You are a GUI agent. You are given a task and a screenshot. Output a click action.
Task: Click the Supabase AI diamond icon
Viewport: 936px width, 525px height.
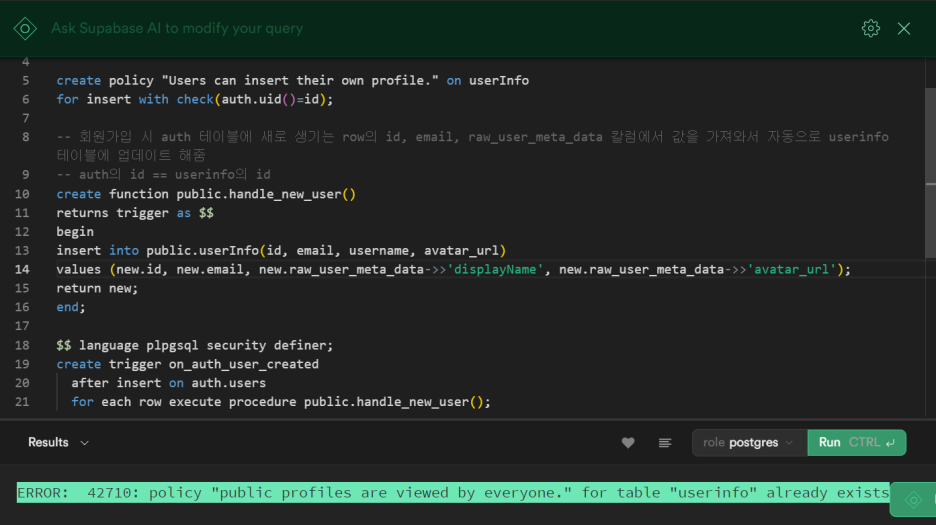point(25,29)
